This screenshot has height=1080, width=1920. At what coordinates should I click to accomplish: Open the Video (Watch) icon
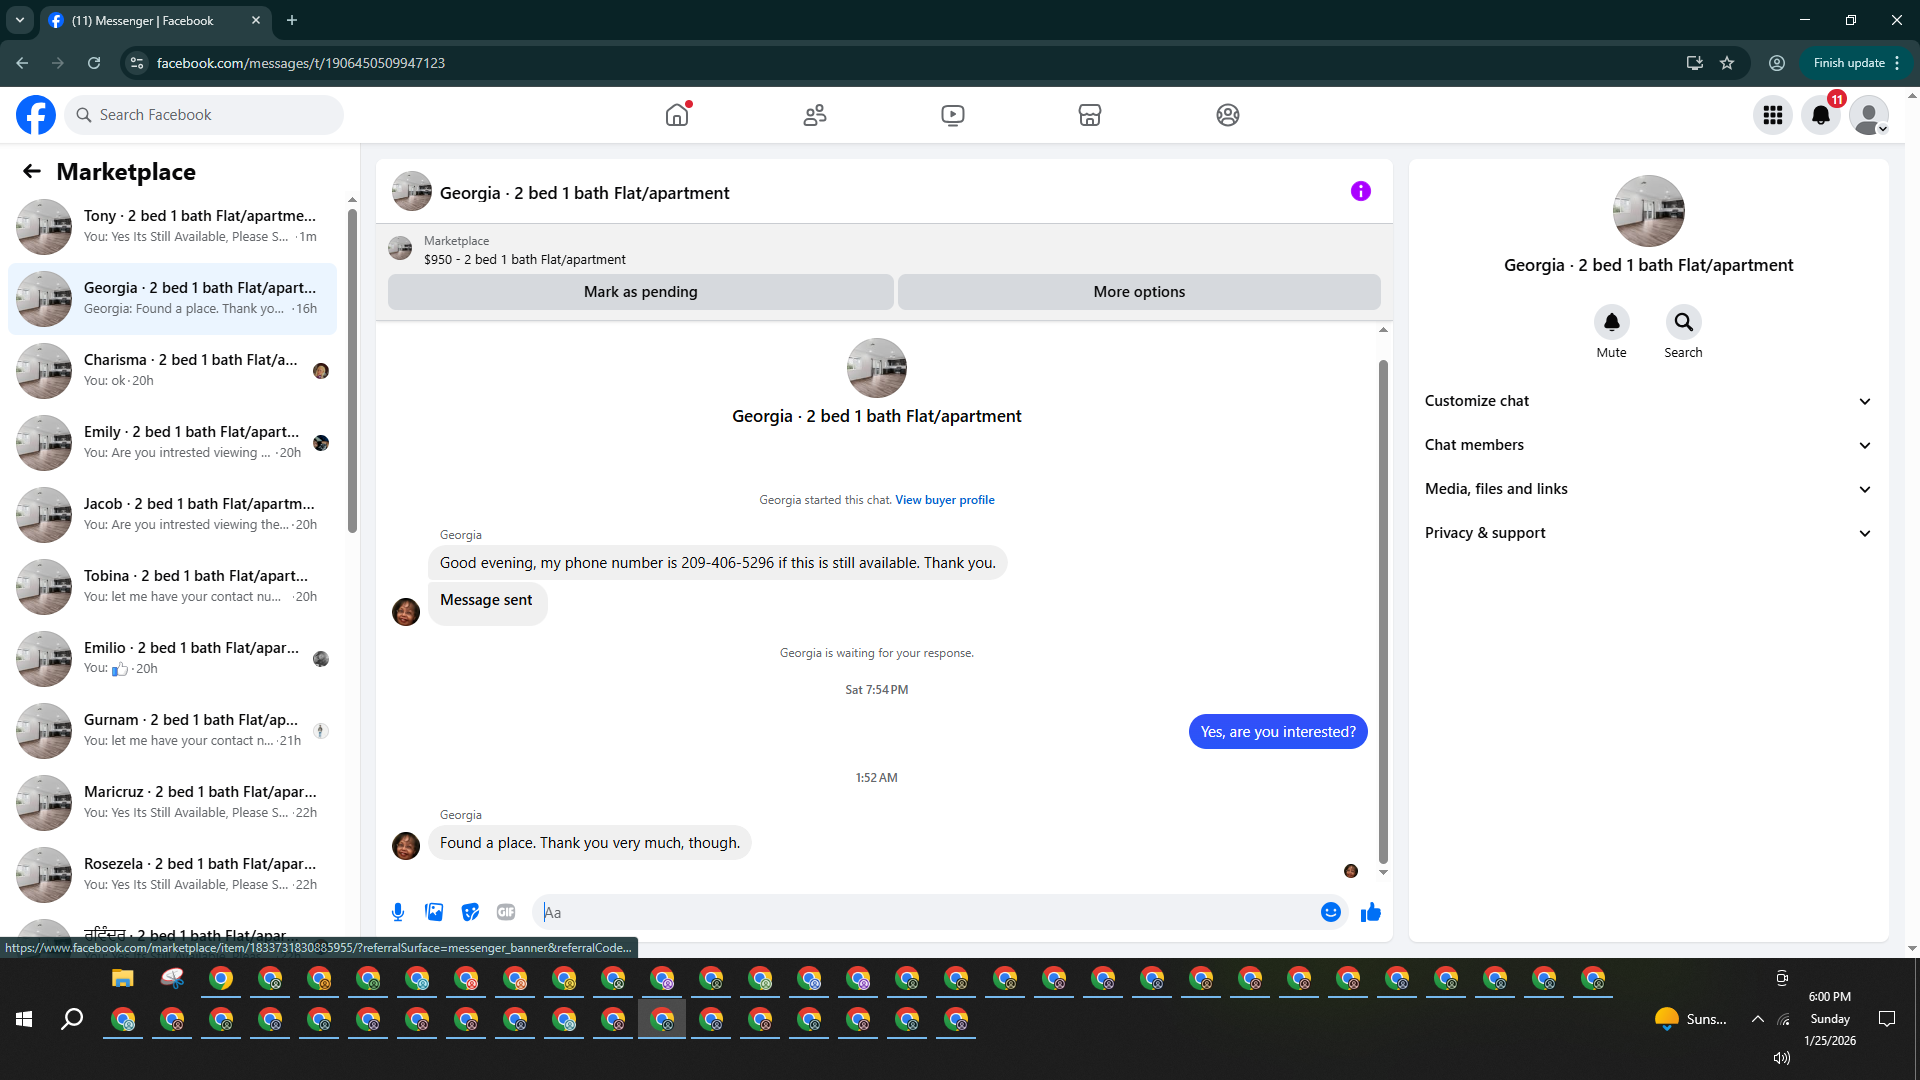(x=953, y=115)
